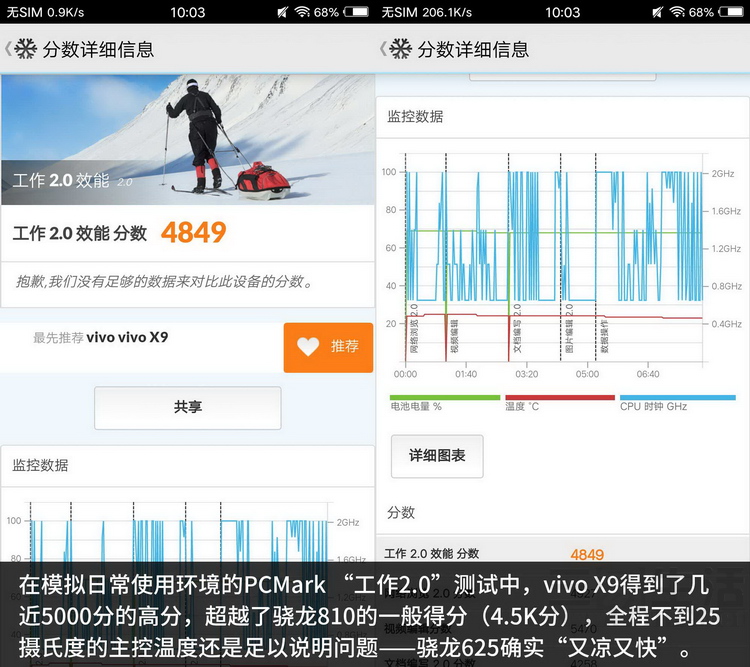Tap the snowflake PCMark logo on left screen
The width and height of the screenshot is (750, 667).
click(x=25, y=49)
